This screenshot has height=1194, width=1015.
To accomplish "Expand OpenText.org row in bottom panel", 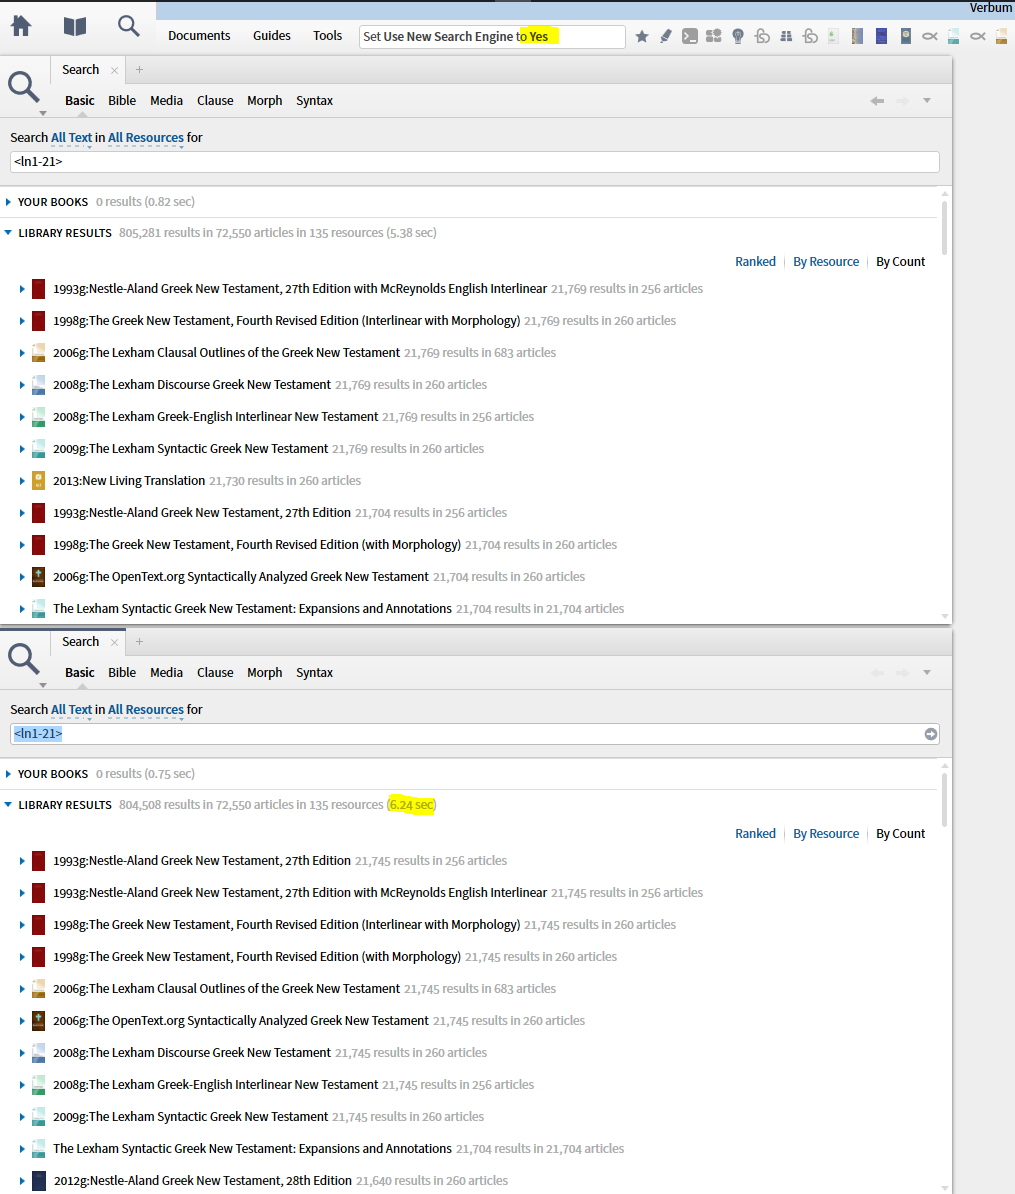I will [x=22, y=1020].
